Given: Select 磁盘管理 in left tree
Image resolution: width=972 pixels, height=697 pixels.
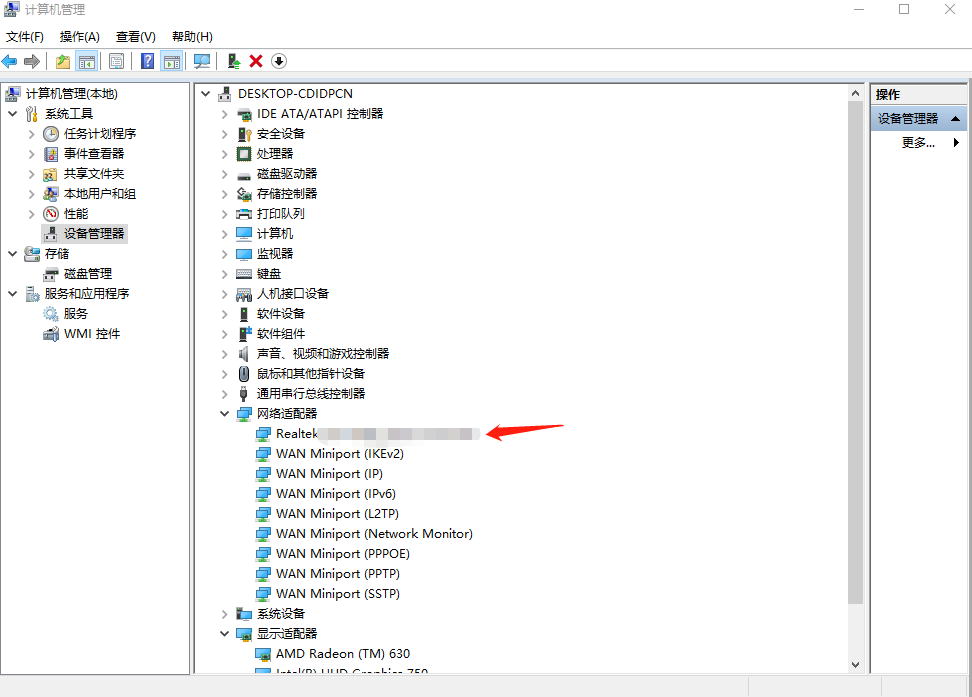Looking at the screenshot, I should point(88,273).
